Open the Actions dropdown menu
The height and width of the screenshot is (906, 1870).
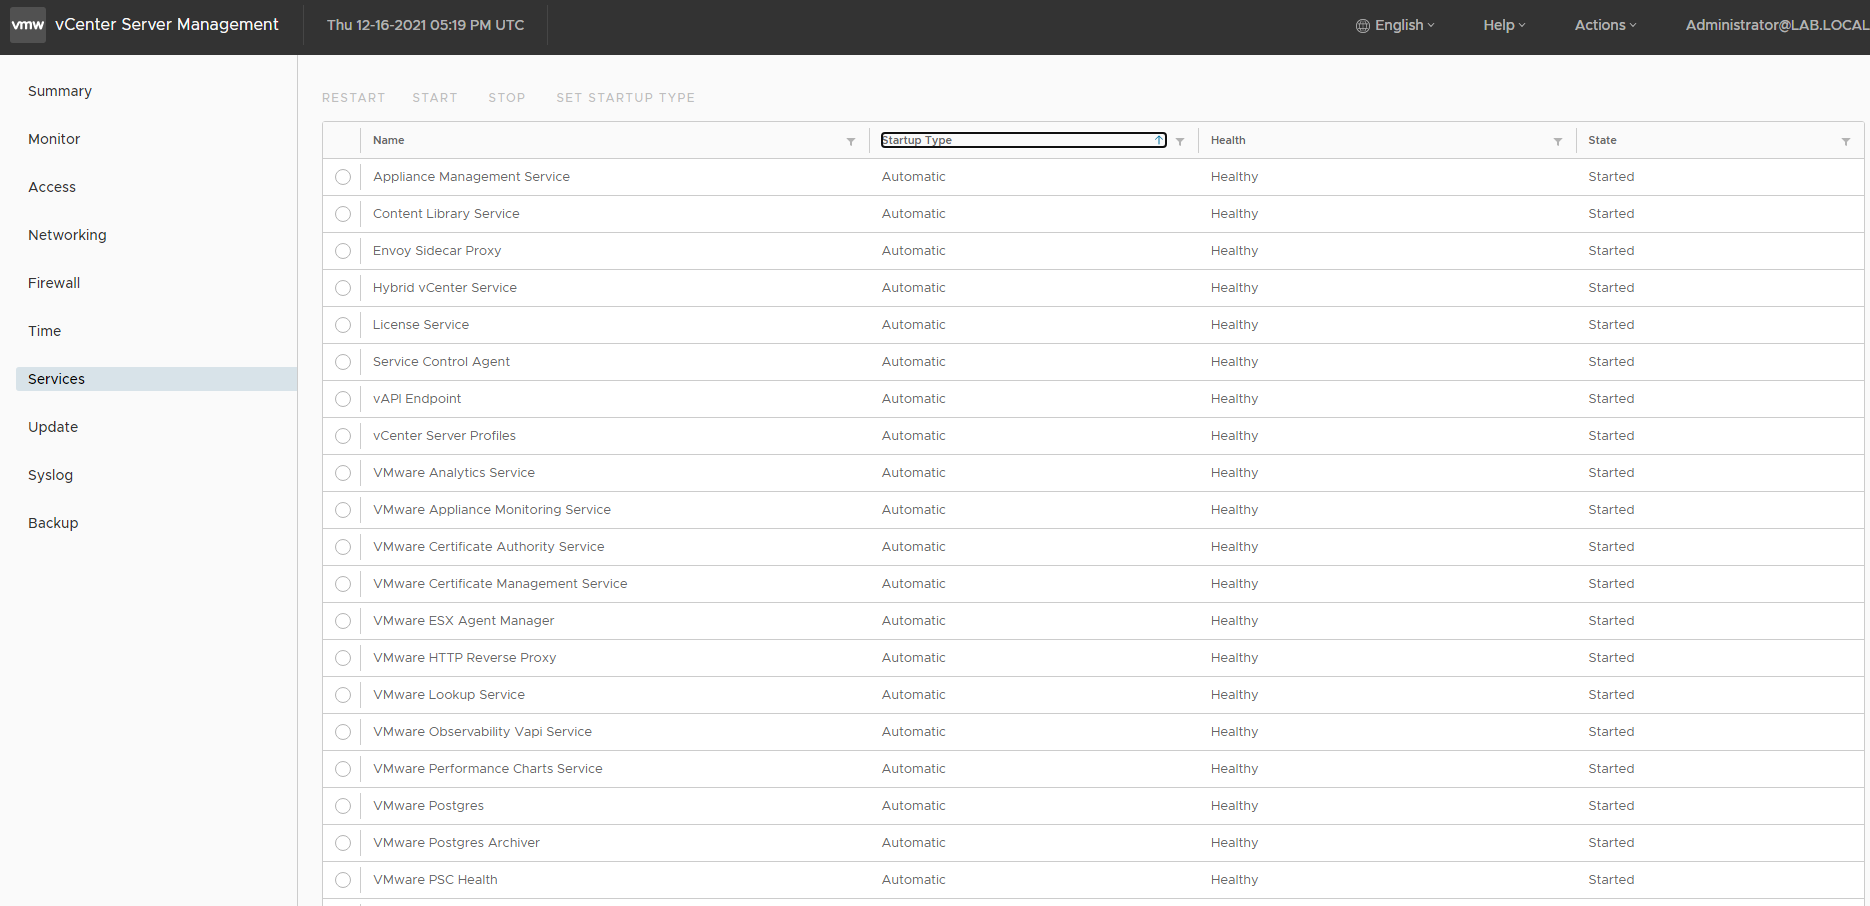click(1605, 25)
